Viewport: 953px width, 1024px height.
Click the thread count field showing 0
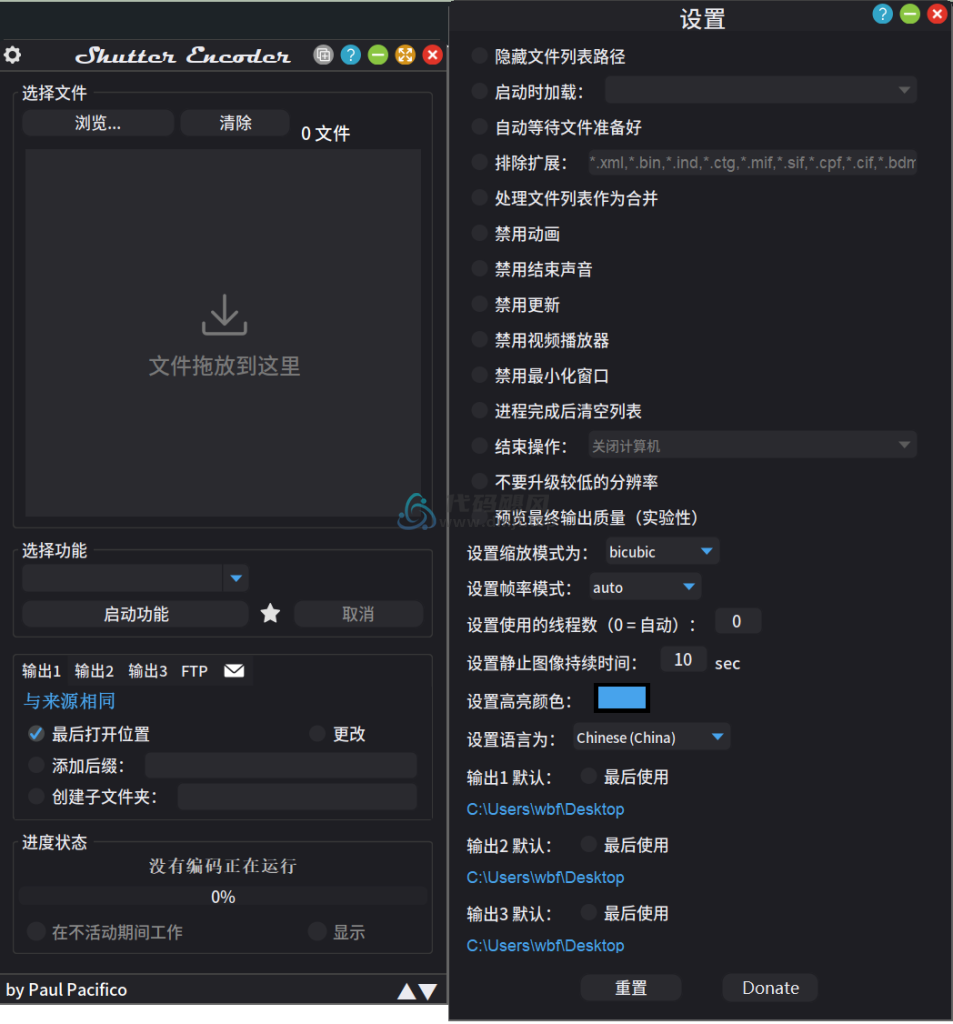(x=737, y=621)
